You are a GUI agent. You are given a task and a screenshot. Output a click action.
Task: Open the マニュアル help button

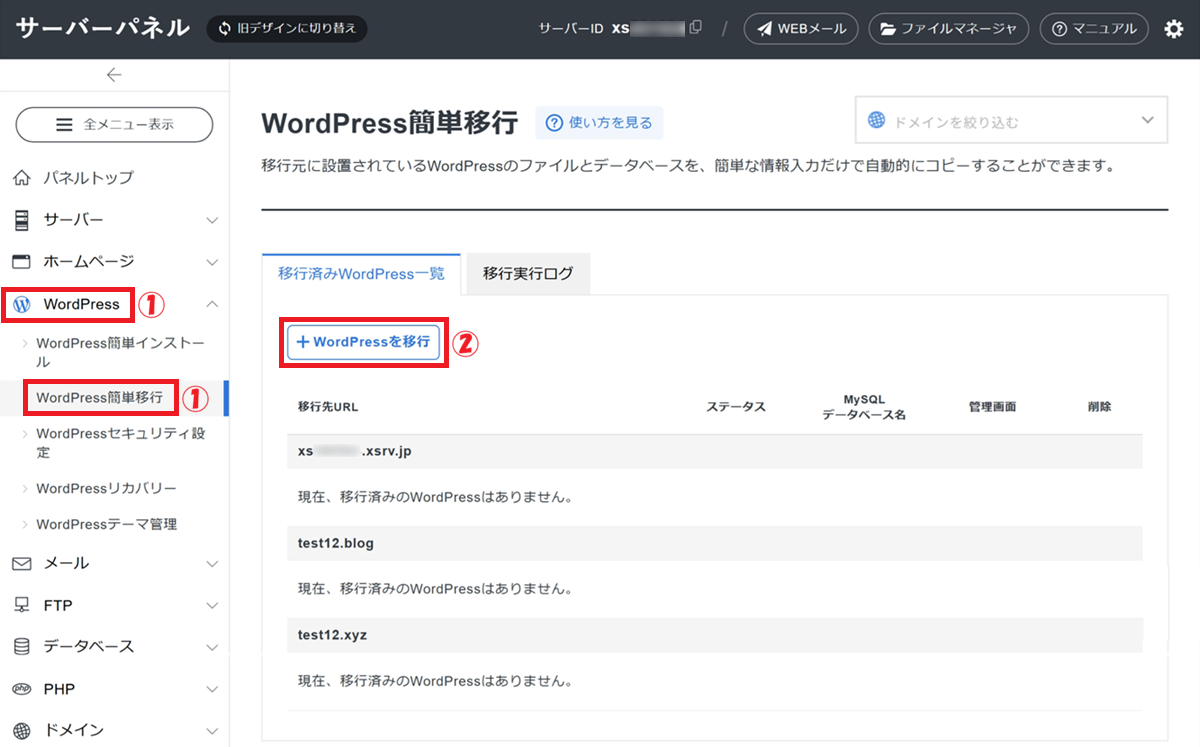point(1094,29)
